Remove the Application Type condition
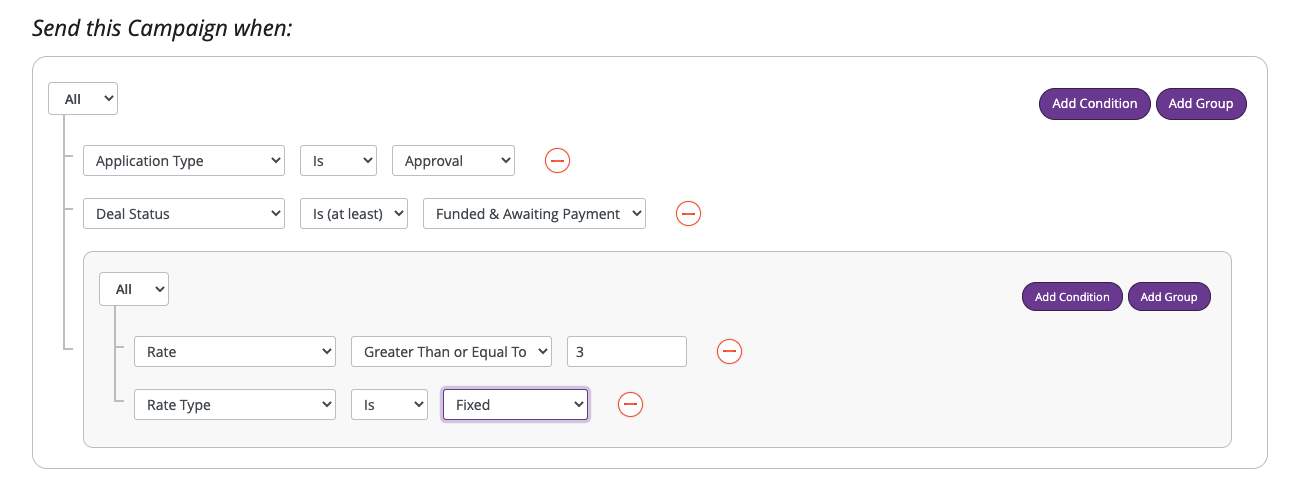 [557, 161]
